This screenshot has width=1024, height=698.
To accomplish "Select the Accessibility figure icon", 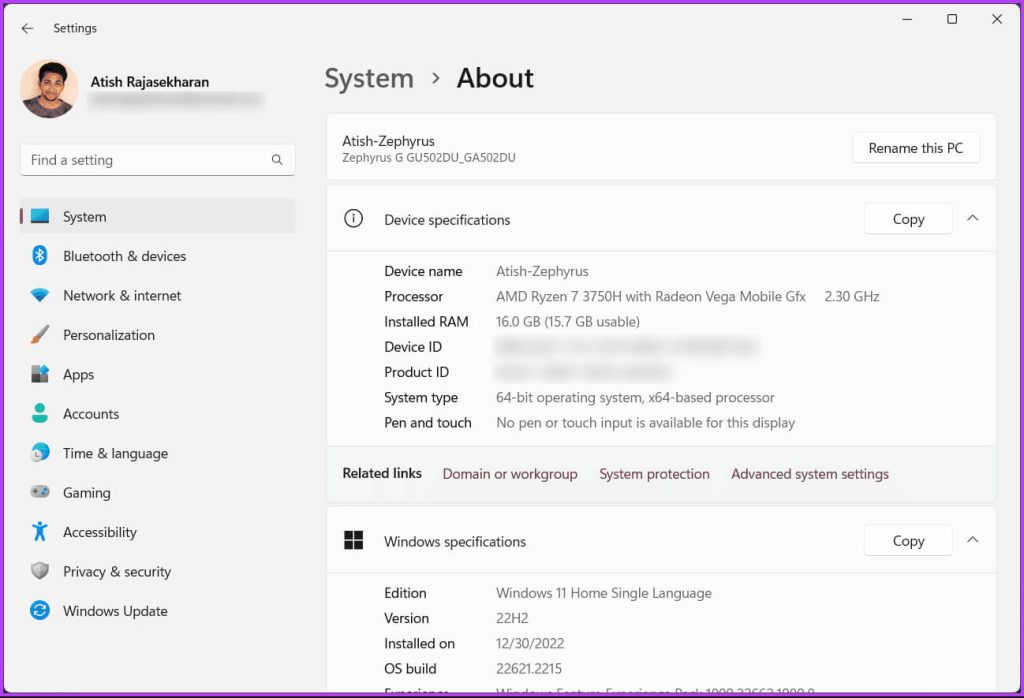I will point(40,532).
